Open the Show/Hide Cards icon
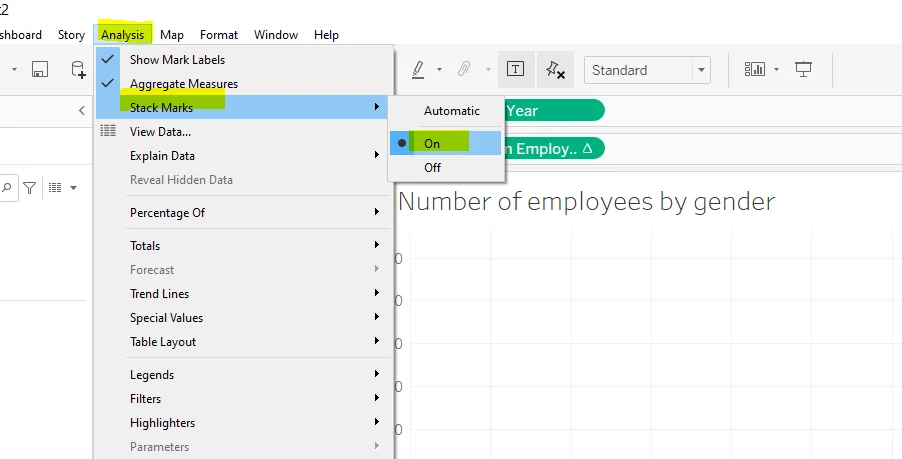 [755, 70]
